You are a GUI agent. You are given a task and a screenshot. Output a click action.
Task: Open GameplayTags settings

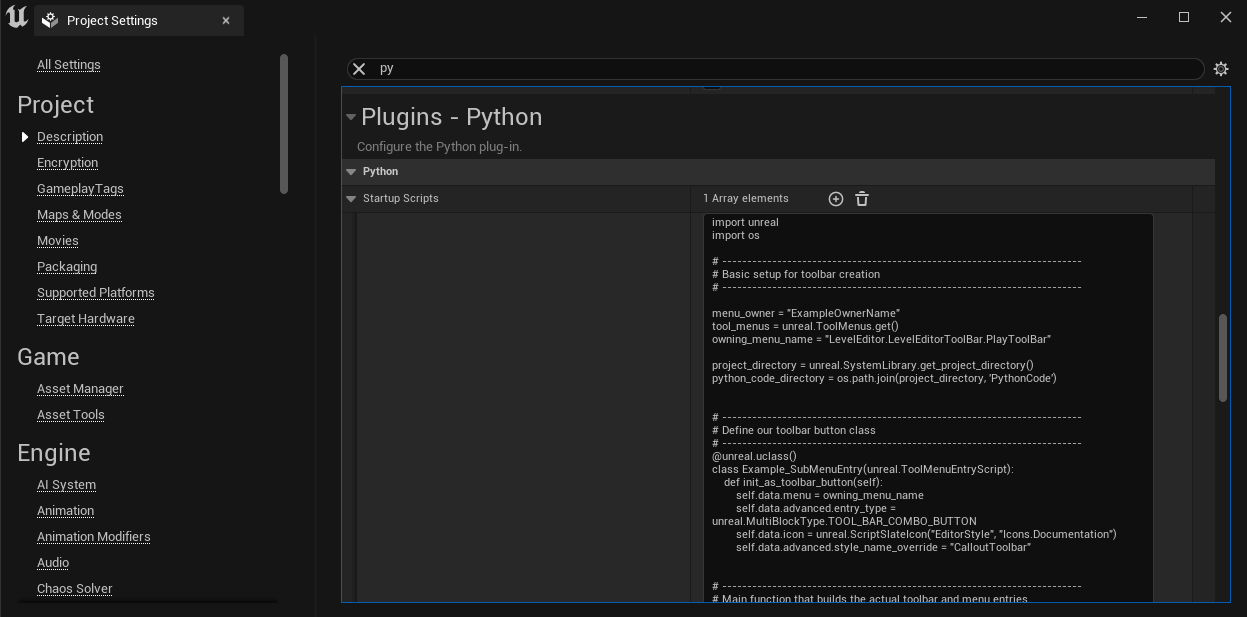pyautogui.click(x=80, y=189)
